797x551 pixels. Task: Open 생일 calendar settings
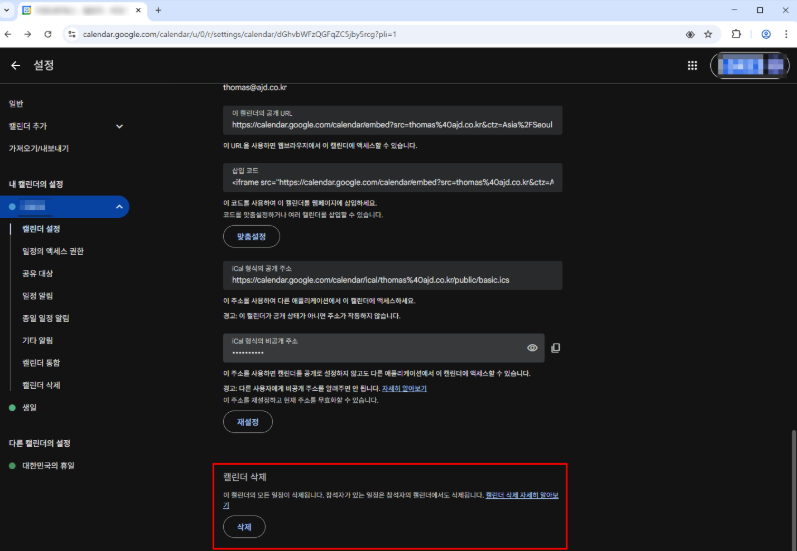coord(30,407)
